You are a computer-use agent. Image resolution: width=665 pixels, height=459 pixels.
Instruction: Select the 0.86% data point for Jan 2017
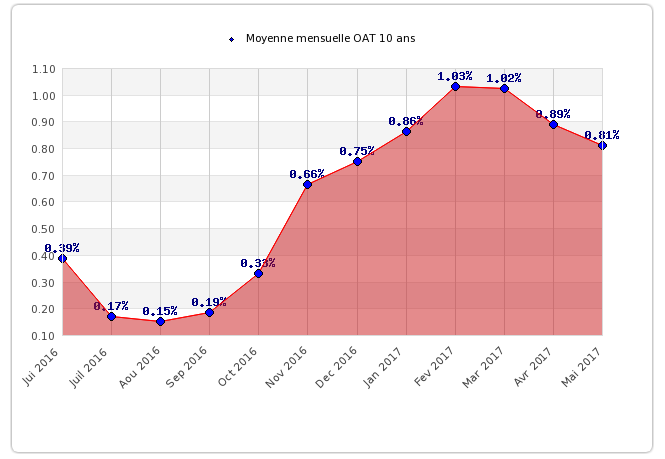[406, 132]
